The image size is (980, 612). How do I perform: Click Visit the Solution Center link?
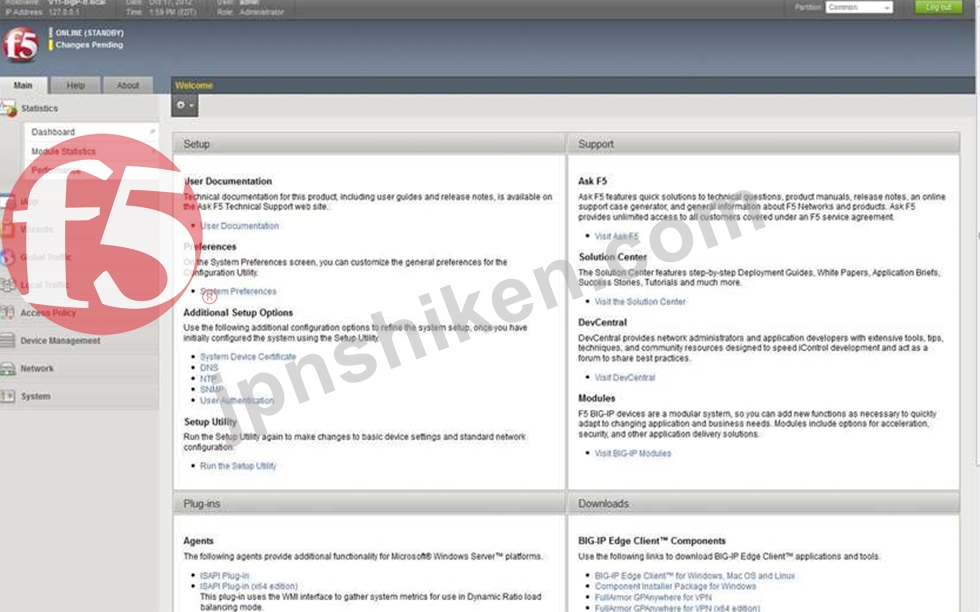click(x=640, y=301)
